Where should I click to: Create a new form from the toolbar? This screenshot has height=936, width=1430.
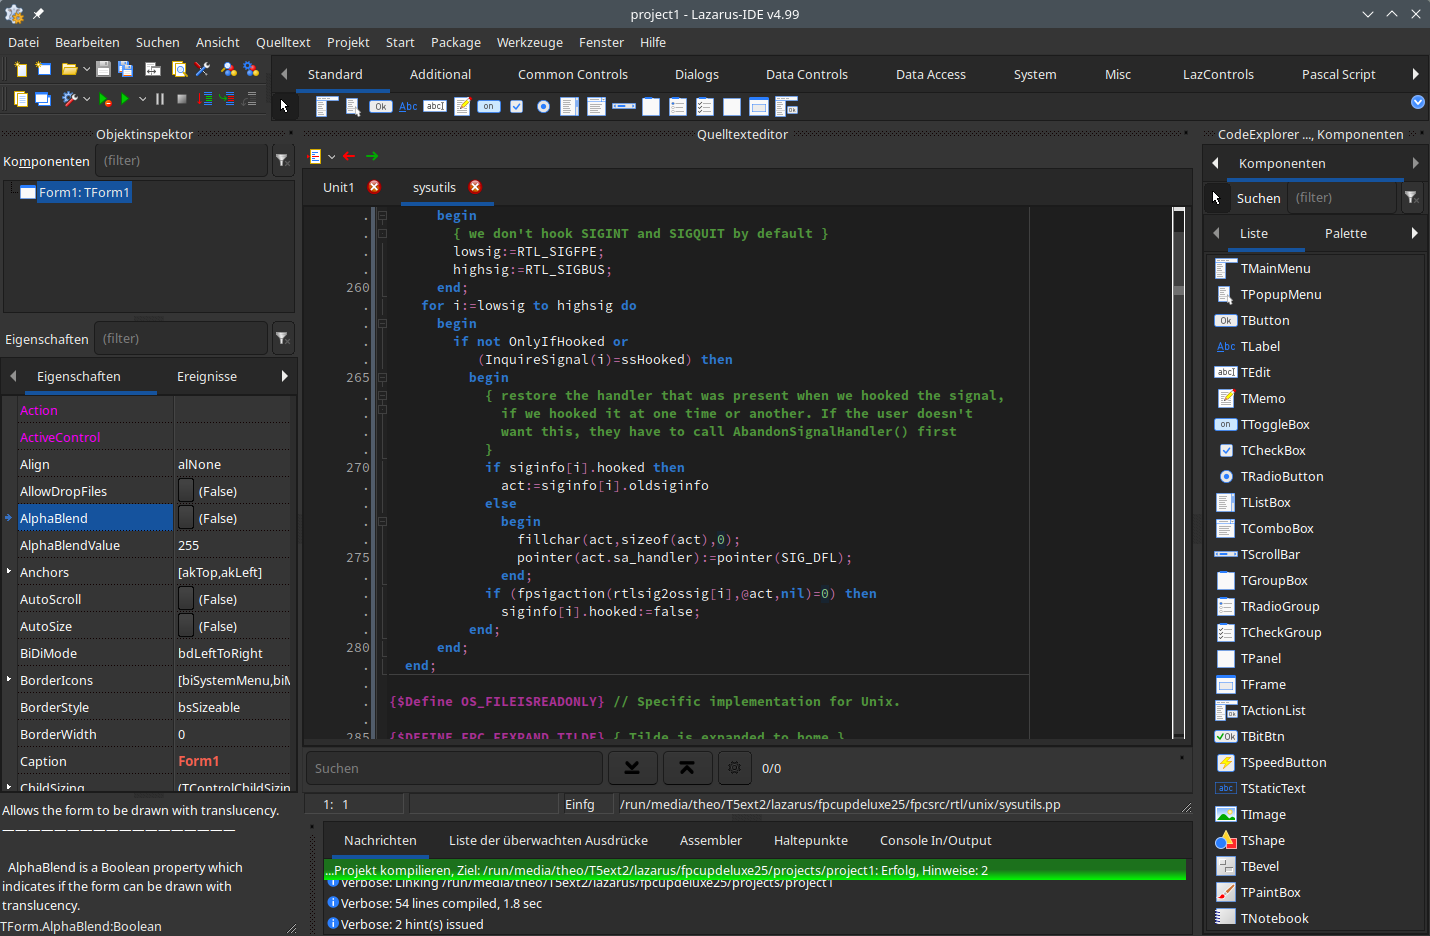pos(43,69)
